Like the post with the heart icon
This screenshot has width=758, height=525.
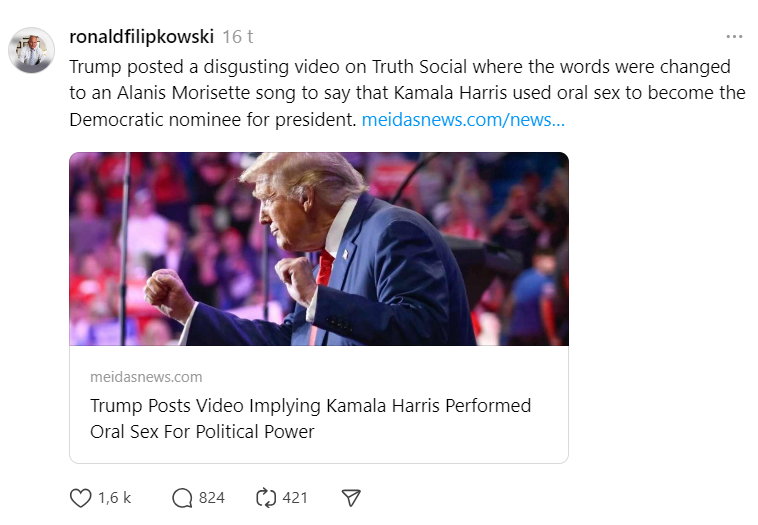point(81,497)
